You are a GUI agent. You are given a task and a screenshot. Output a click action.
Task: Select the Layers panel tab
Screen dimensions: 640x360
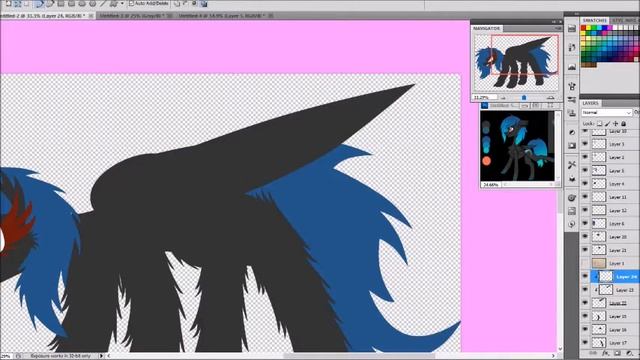click(590, 103)
